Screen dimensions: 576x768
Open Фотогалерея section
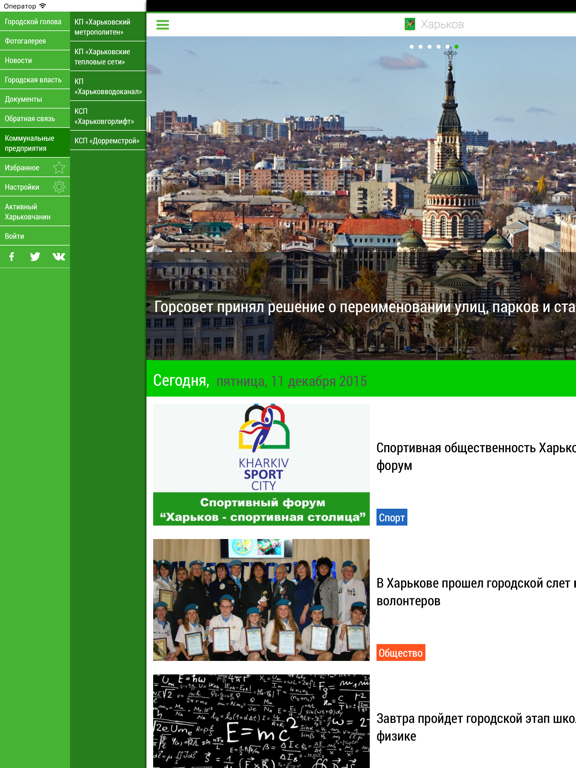click(35, 41)
